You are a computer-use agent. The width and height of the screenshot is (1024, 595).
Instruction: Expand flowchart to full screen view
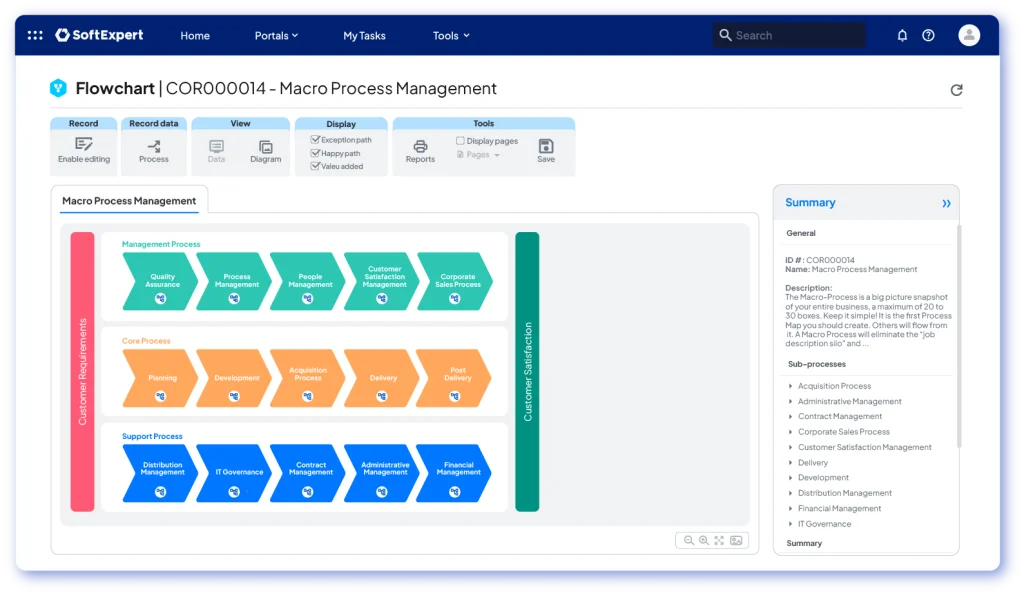point(719,540)
